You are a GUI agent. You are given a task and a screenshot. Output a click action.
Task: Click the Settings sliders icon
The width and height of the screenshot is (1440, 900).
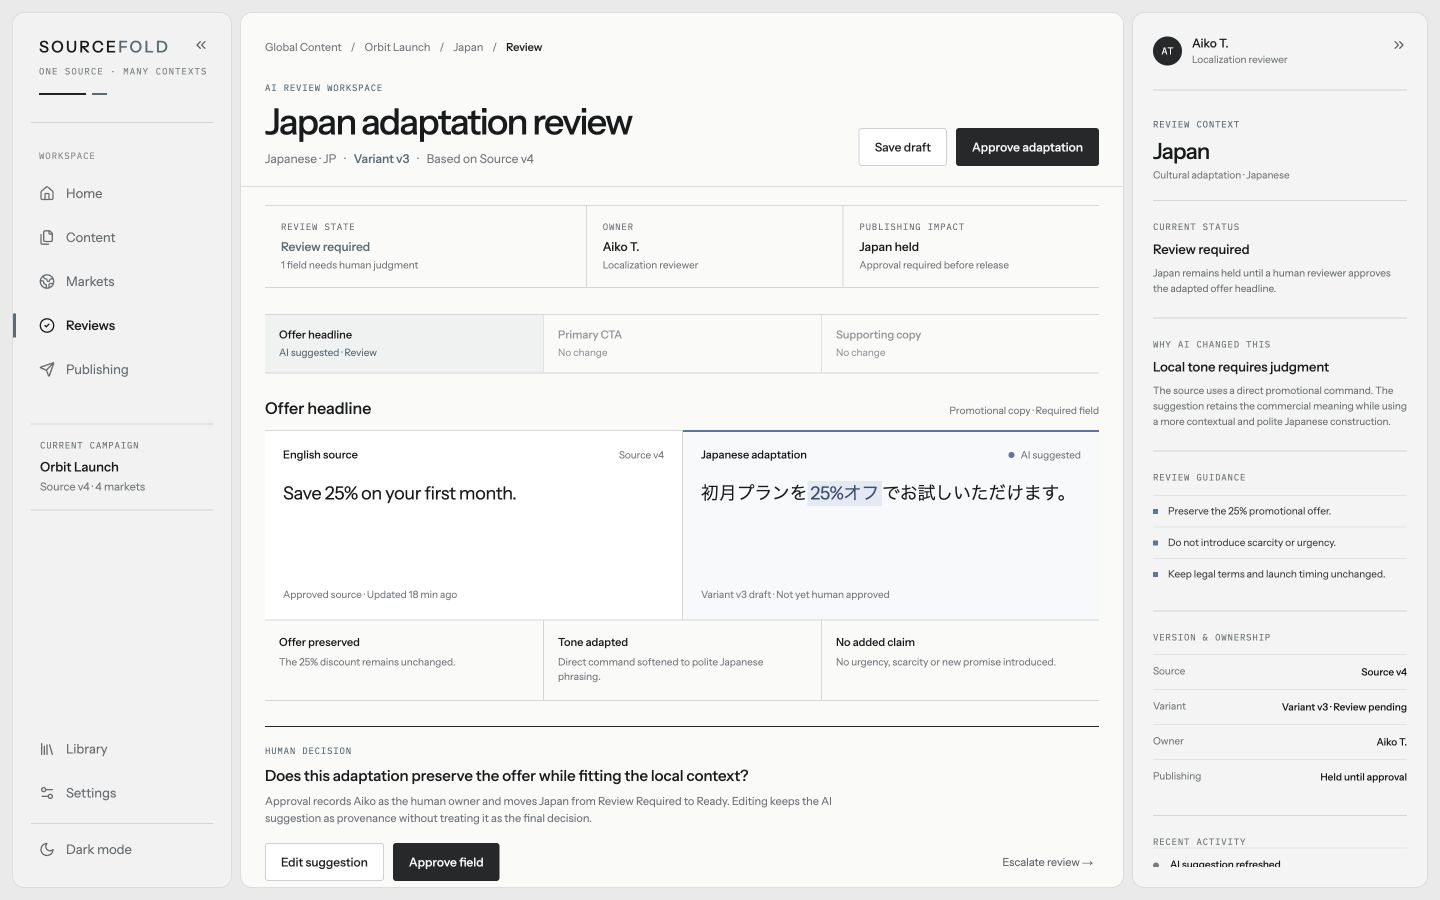pos(47,793)
